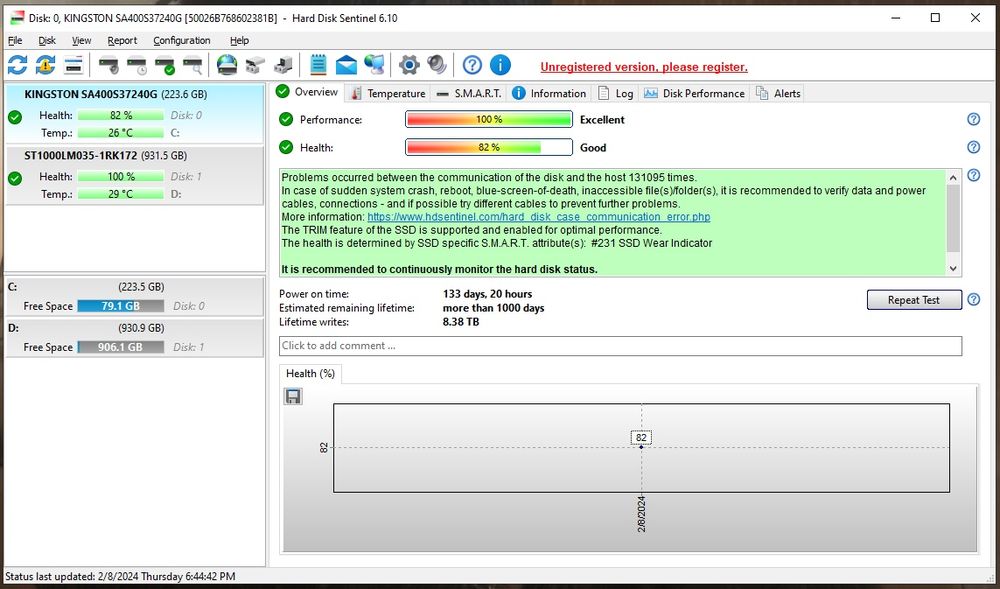Click the '133 days, 20 hours' power on value
Viewport: 1000px width, 589px height.
(x=487, y=294)
